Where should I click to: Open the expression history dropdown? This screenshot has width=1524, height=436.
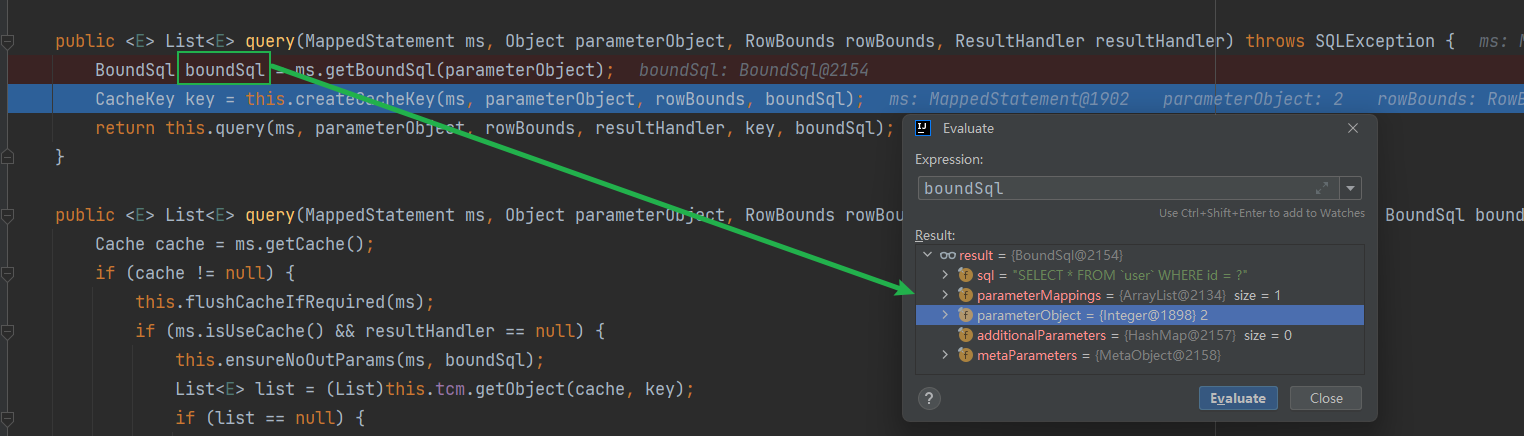click(1351, 188)
